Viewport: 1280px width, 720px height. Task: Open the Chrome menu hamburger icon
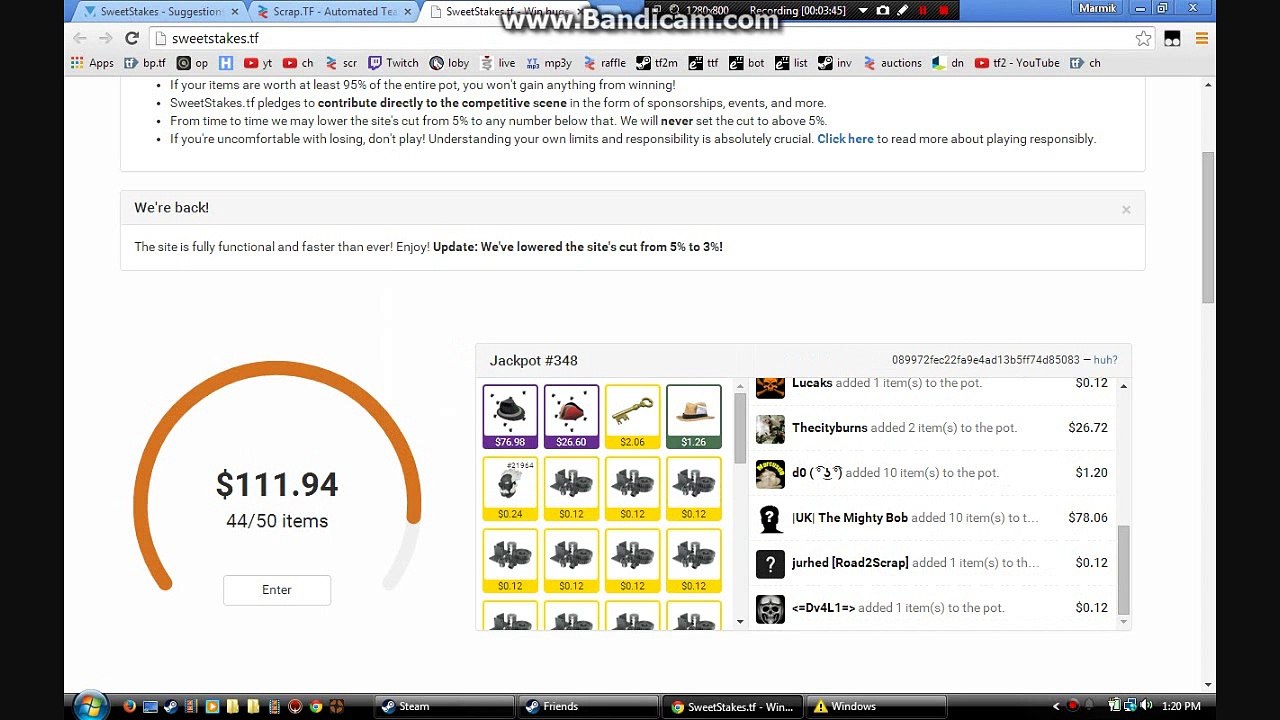[x=1201, y=38]
